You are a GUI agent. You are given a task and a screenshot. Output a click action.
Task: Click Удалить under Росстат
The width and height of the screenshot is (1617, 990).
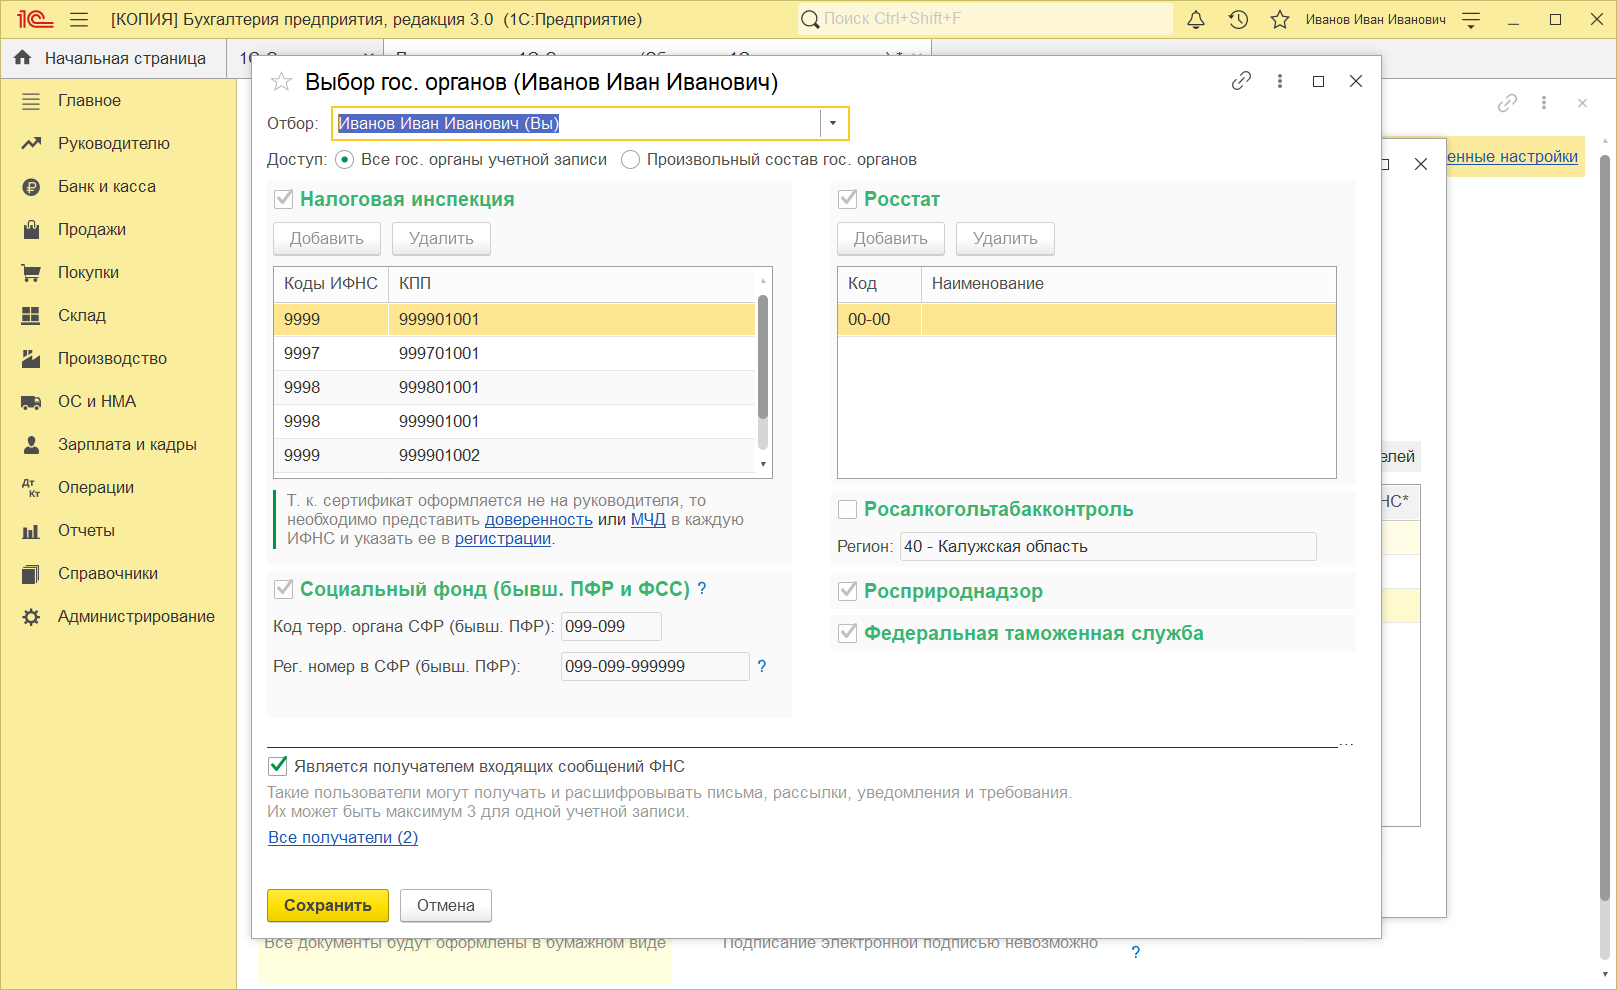(x=1005, y=239)
